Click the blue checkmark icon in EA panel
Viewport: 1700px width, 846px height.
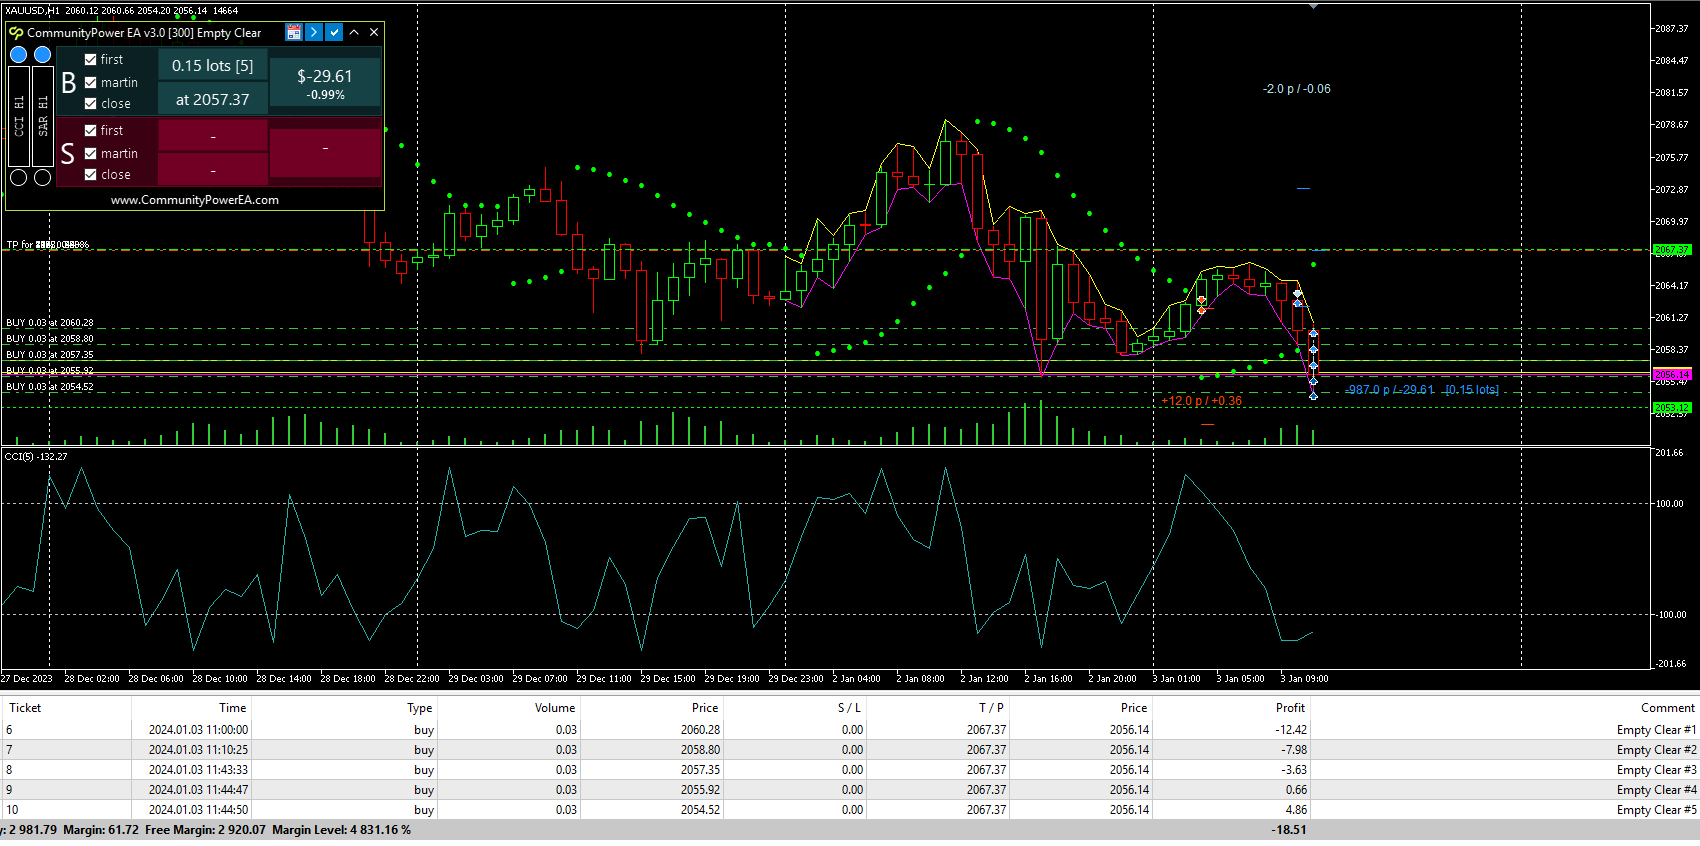pos(334,32)
